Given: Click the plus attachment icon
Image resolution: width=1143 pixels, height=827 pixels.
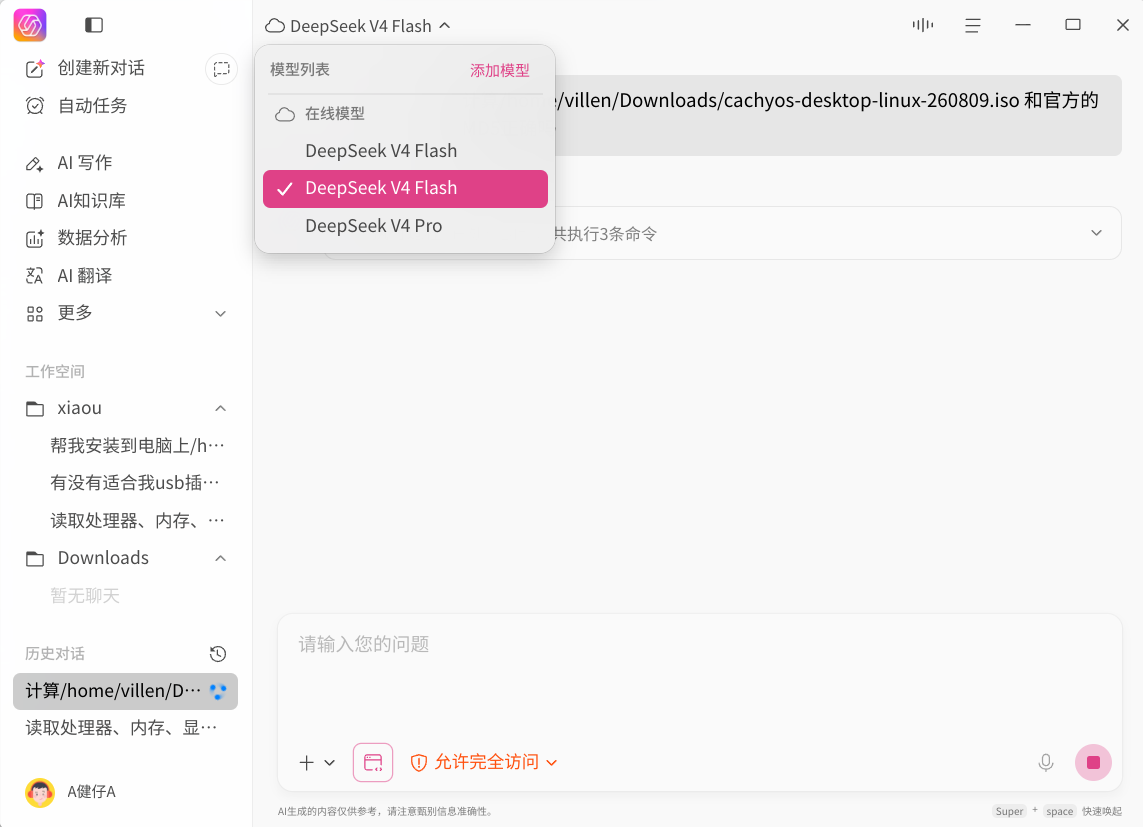Looking at the screenshot, I should coord(307,763).
